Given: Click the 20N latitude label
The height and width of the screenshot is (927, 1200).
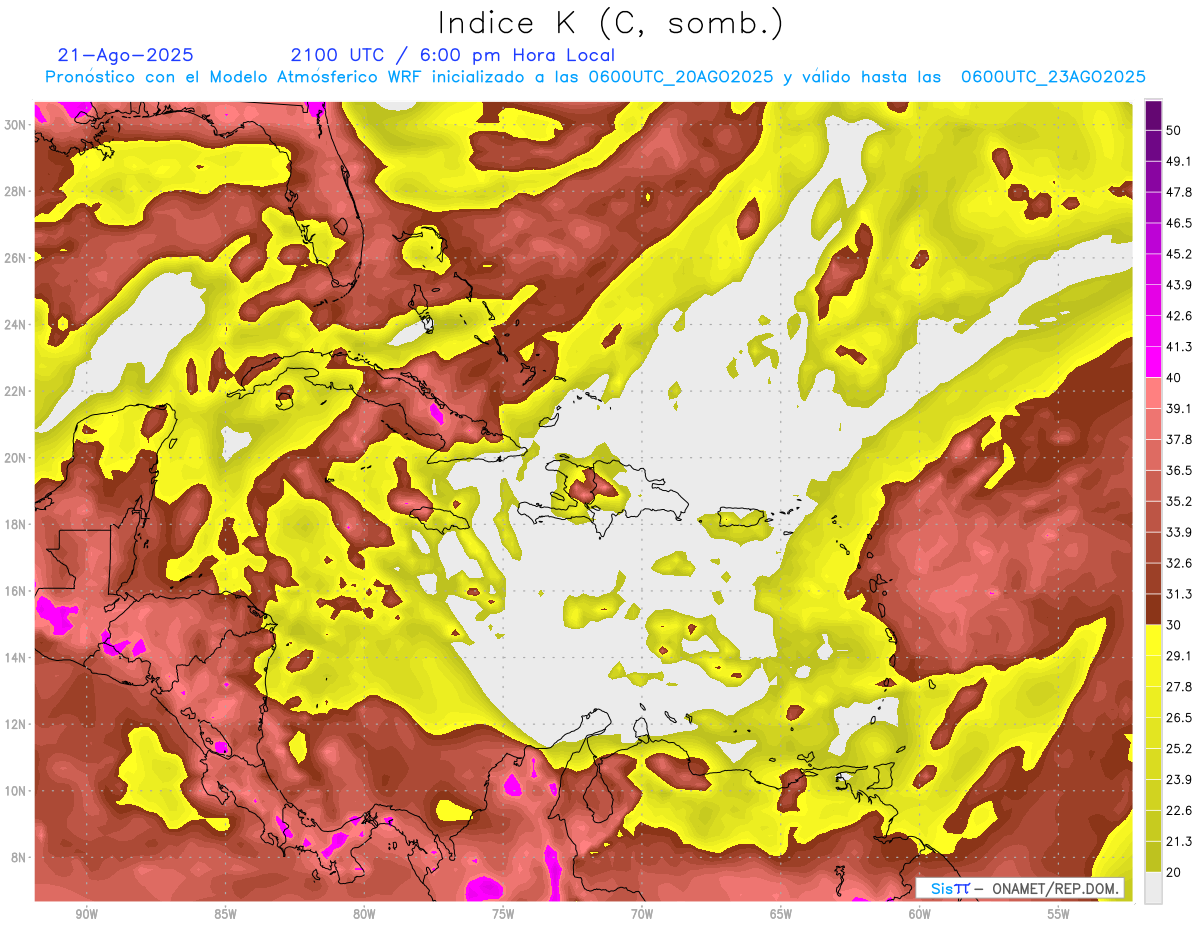Looking at the screenshot, I should [15, 458].
